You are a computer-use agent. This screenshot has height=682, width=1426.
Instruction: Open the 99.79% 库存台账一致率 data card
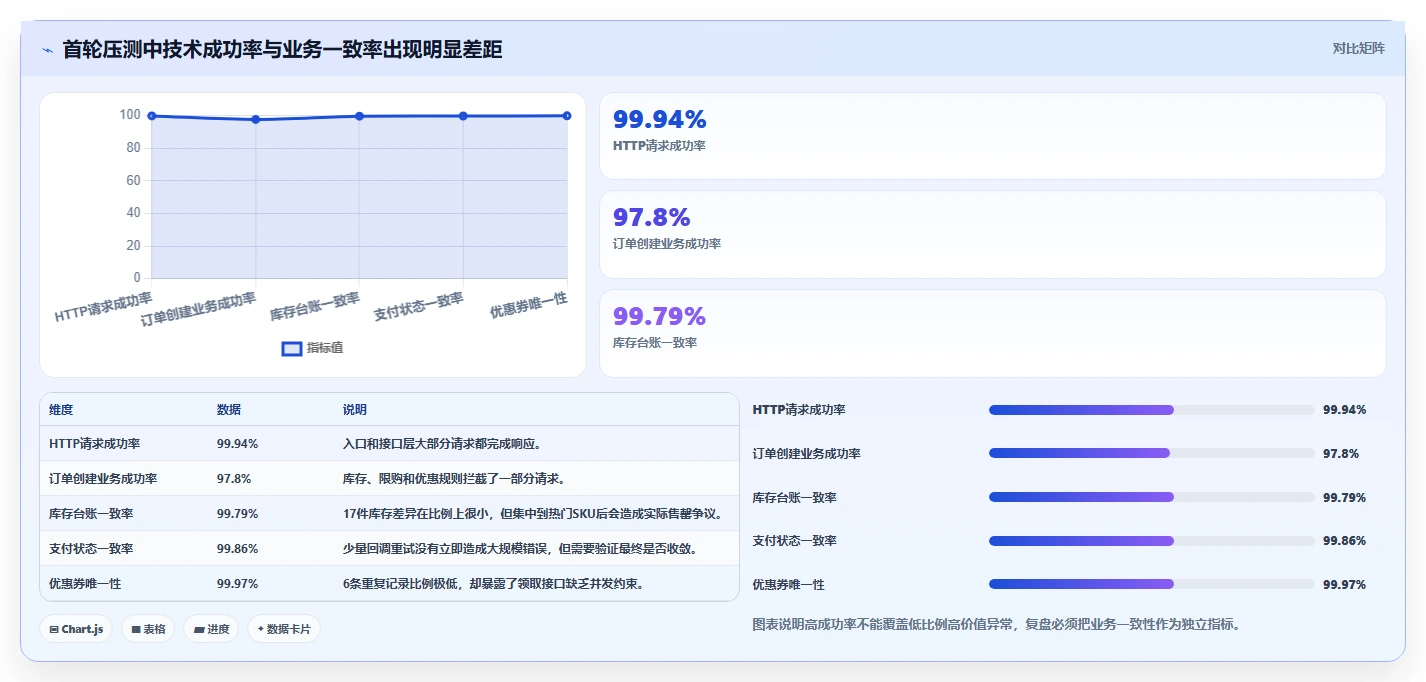click(992, 333)
